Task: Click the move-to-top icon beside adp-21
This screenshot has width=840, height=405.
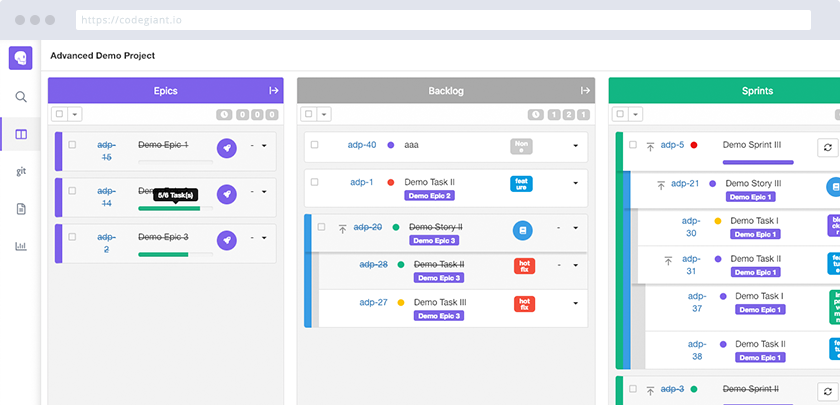Action: tap(661, 185)
